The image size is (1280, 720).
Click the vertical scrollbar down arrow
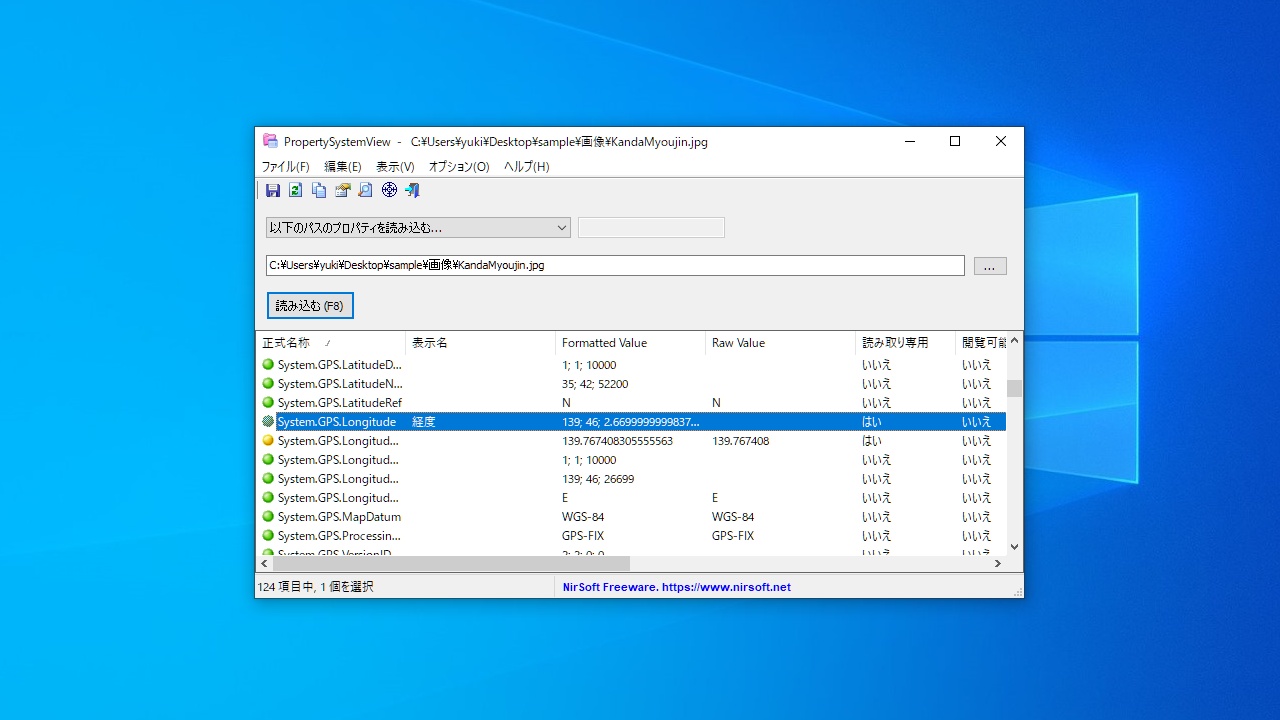pos(1014,547)
